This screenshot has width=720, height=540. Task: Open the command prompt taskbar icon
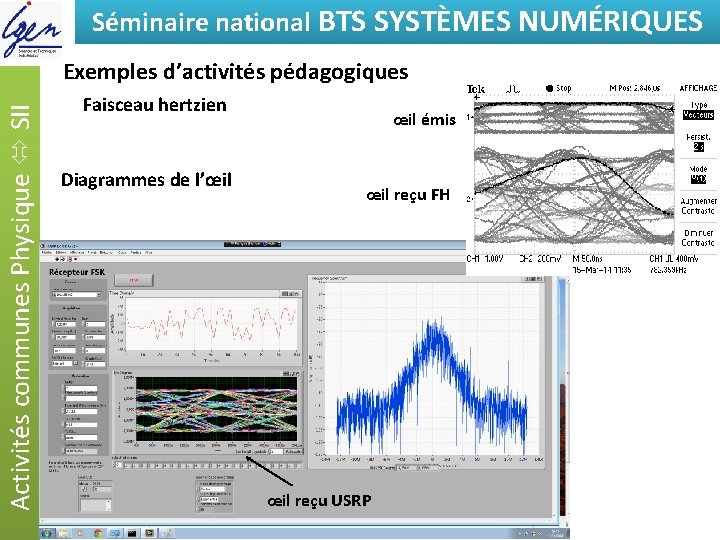[x=132, y=533]
